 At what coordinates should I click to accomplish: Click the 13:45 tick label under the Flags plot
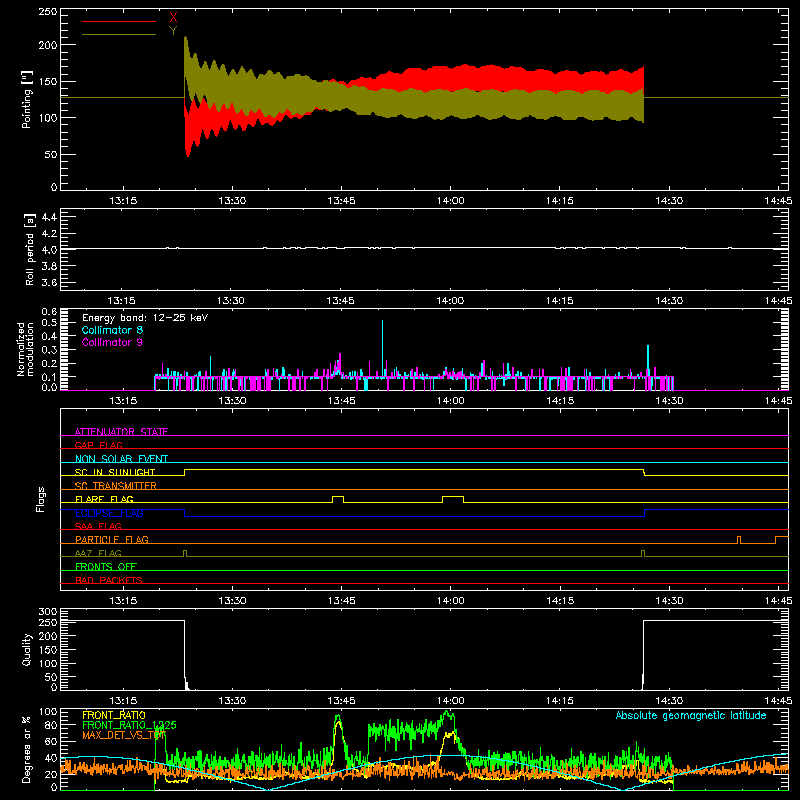(x=341, y=601)
